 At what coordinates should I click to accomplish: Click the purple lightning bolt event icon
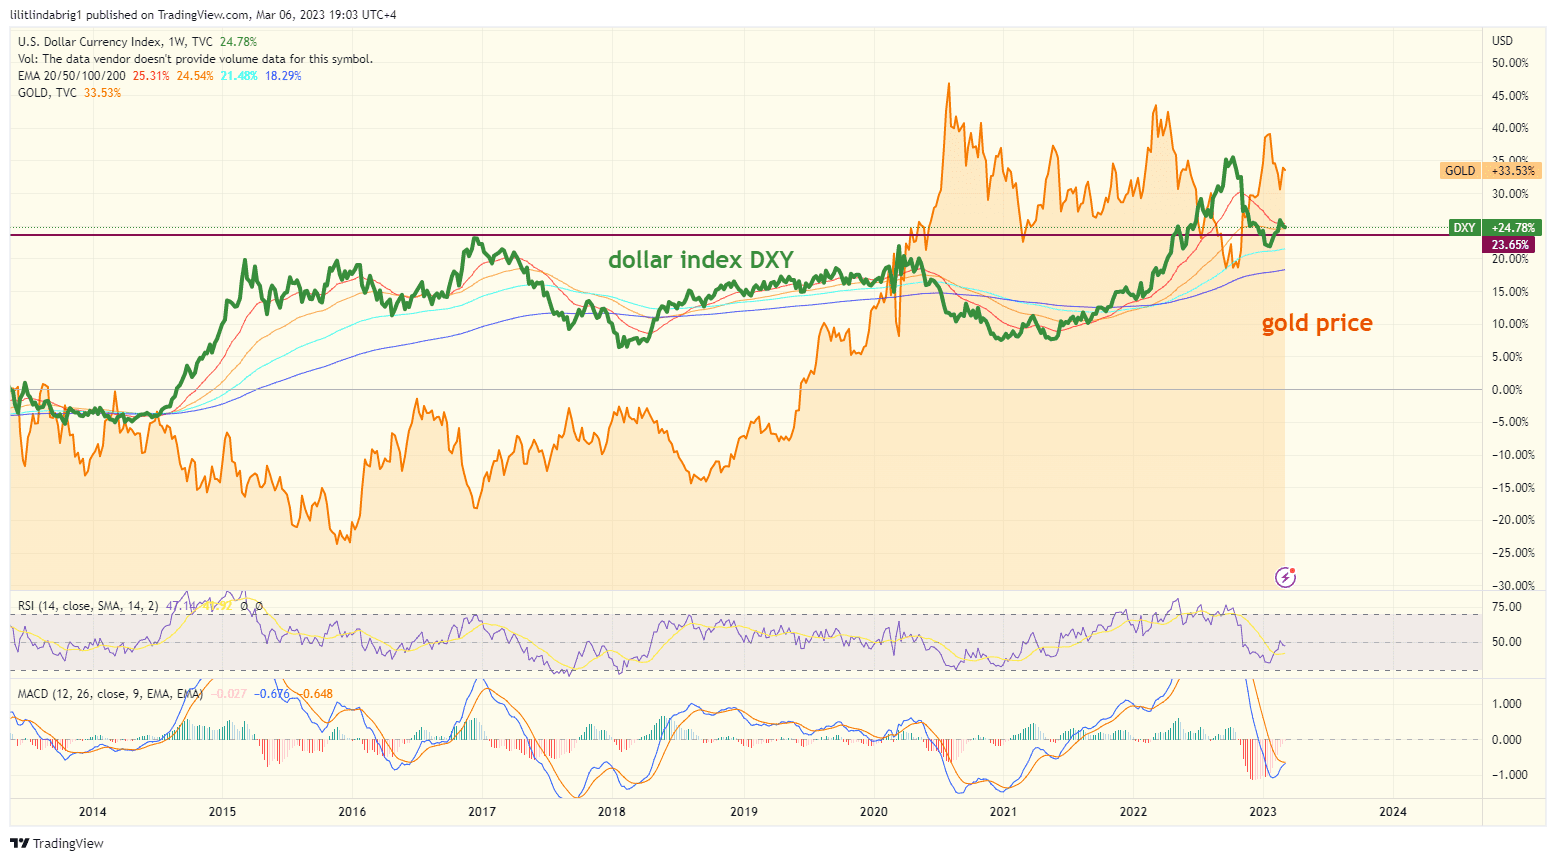click(x=1286, y=577)
